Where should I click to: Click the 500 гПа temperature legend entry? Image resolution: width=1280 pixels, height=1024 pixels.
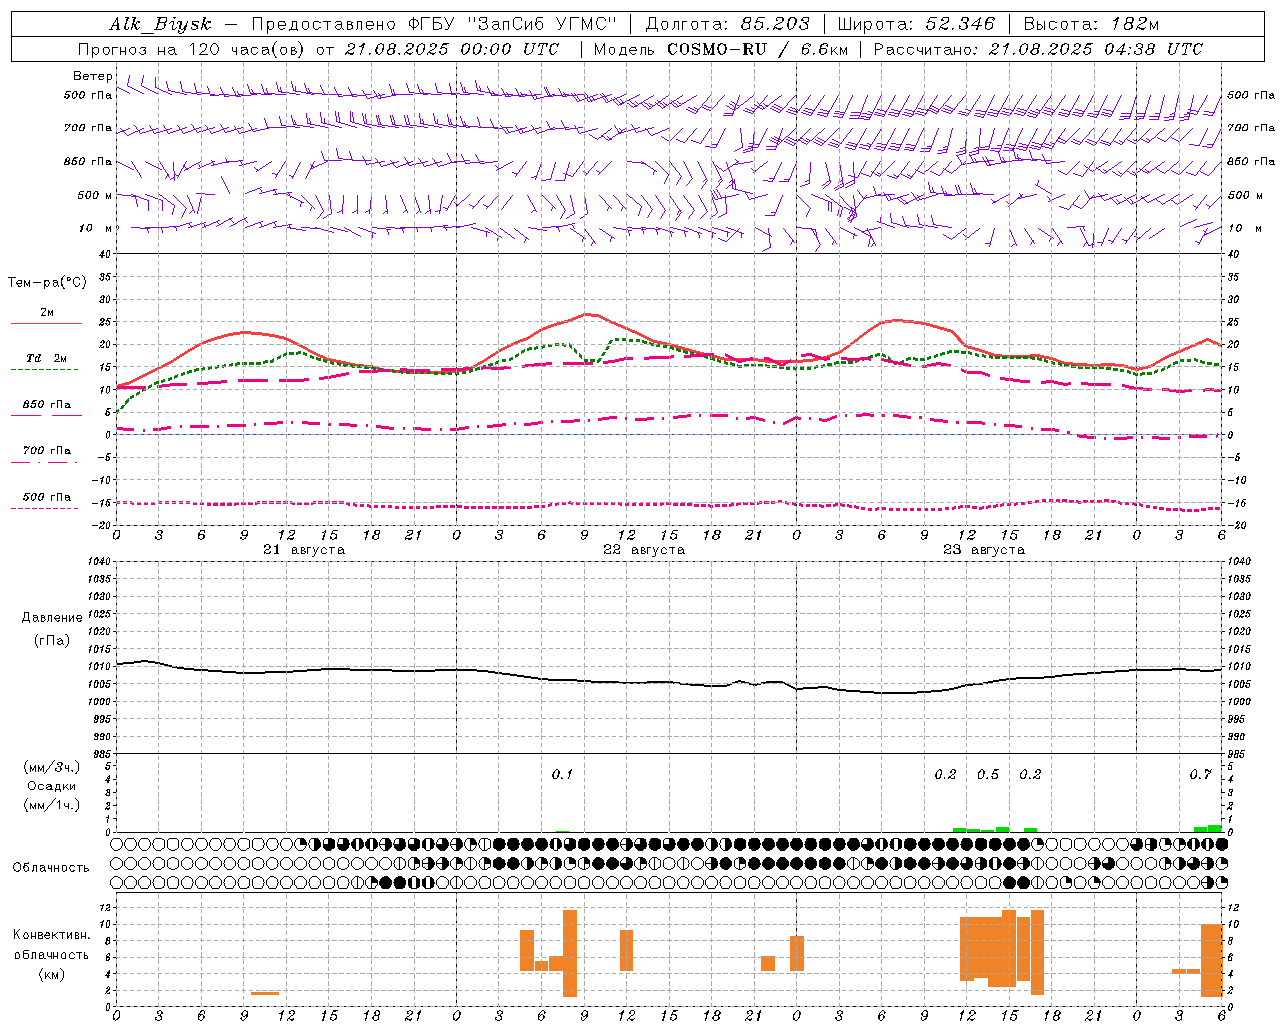tap(47, 497)
